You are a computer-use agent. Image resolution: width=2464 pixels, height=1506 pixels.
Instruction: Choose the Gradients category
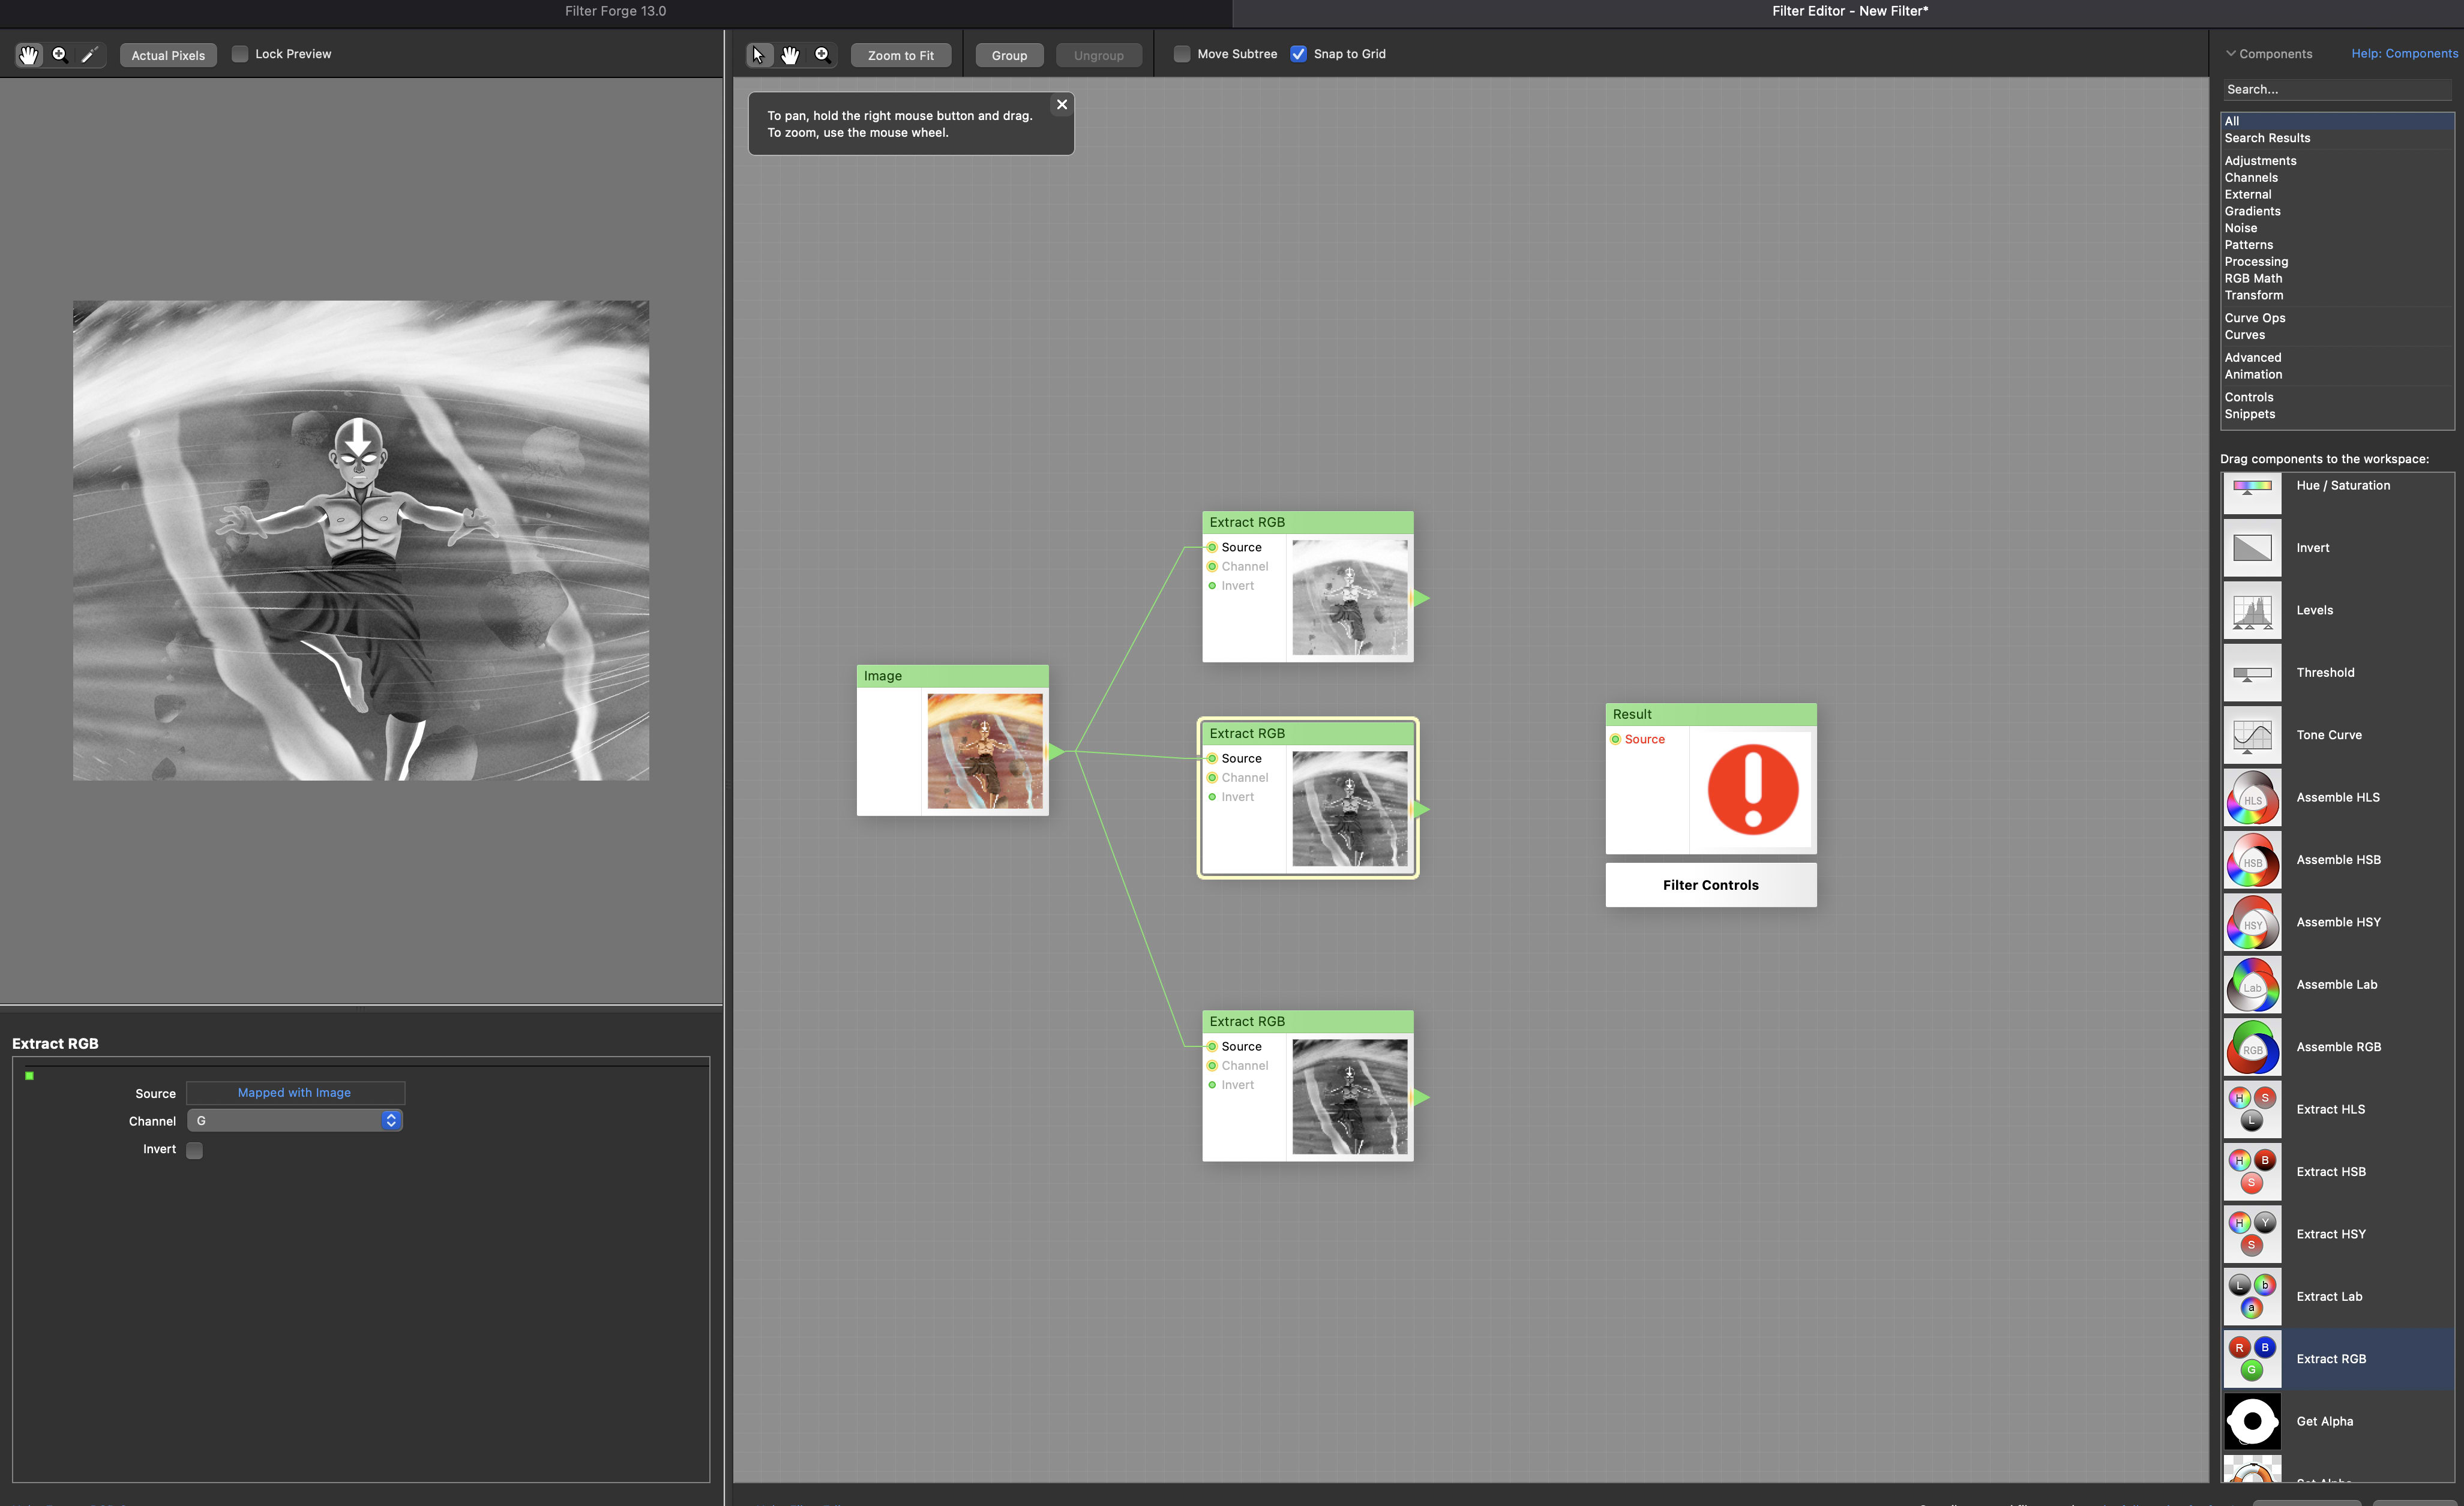[x=2252, y=211]
